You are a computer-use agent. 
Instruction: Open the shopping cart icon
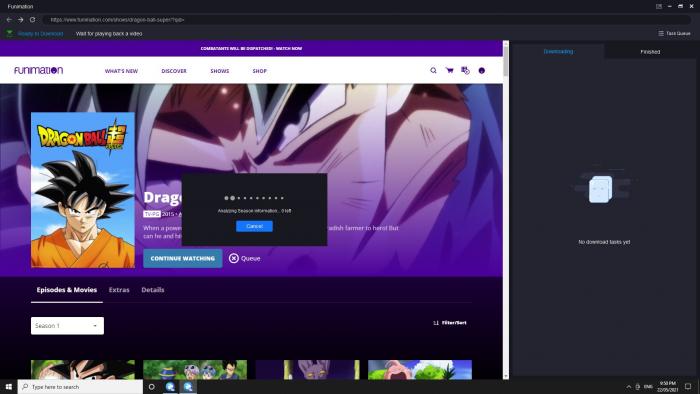pyautogui.click(x=450, y=71)
